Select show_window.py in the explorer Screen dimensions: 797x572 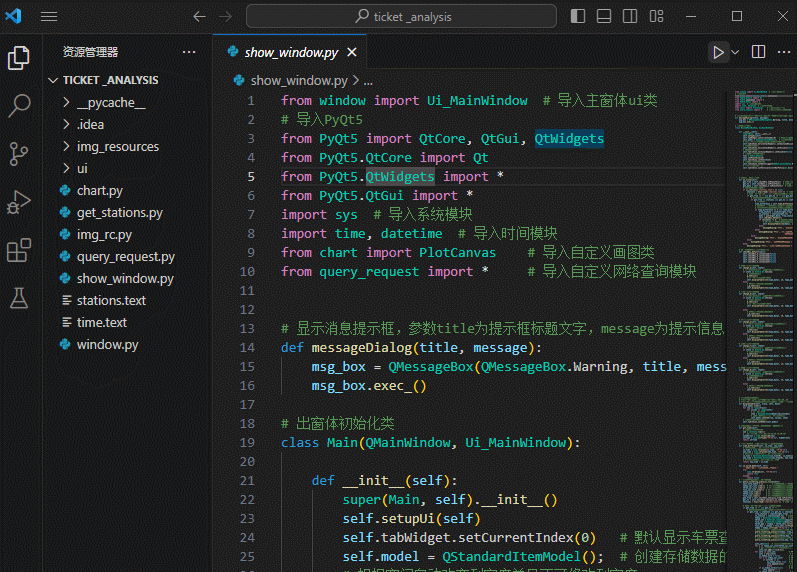[125, 279]
